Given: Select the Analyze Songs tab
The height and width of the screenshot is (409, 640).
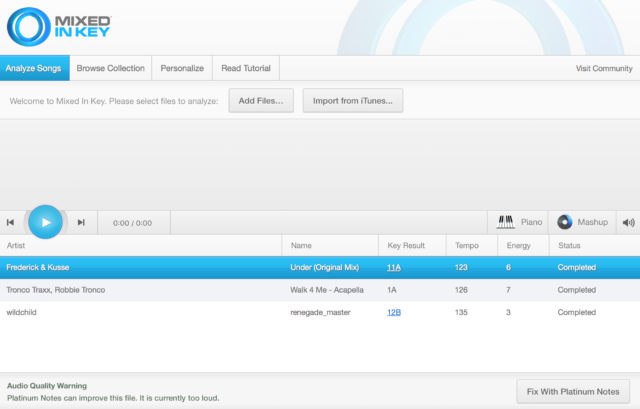Looking at the screenshot, I should [x=35, y=68].
